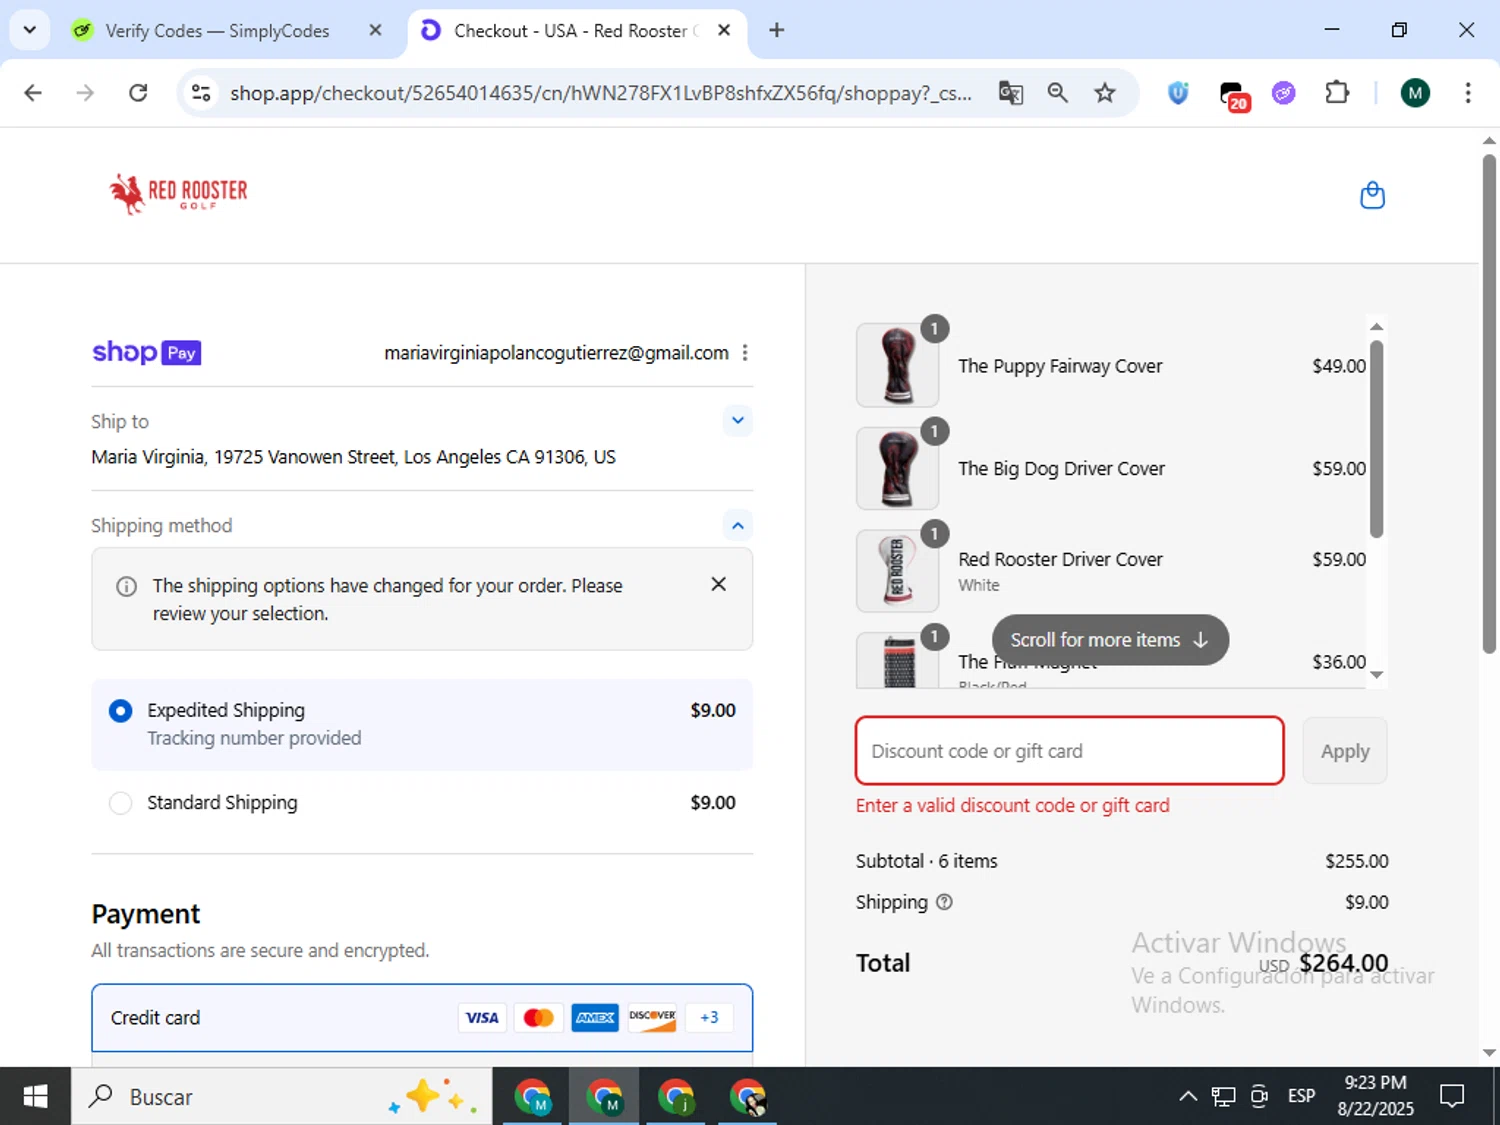Click The Big Dog Driver Cover thumbnail
The width and height of the screenshot is (1500, 1125).
pyautogui.click(x=897, y=468)
